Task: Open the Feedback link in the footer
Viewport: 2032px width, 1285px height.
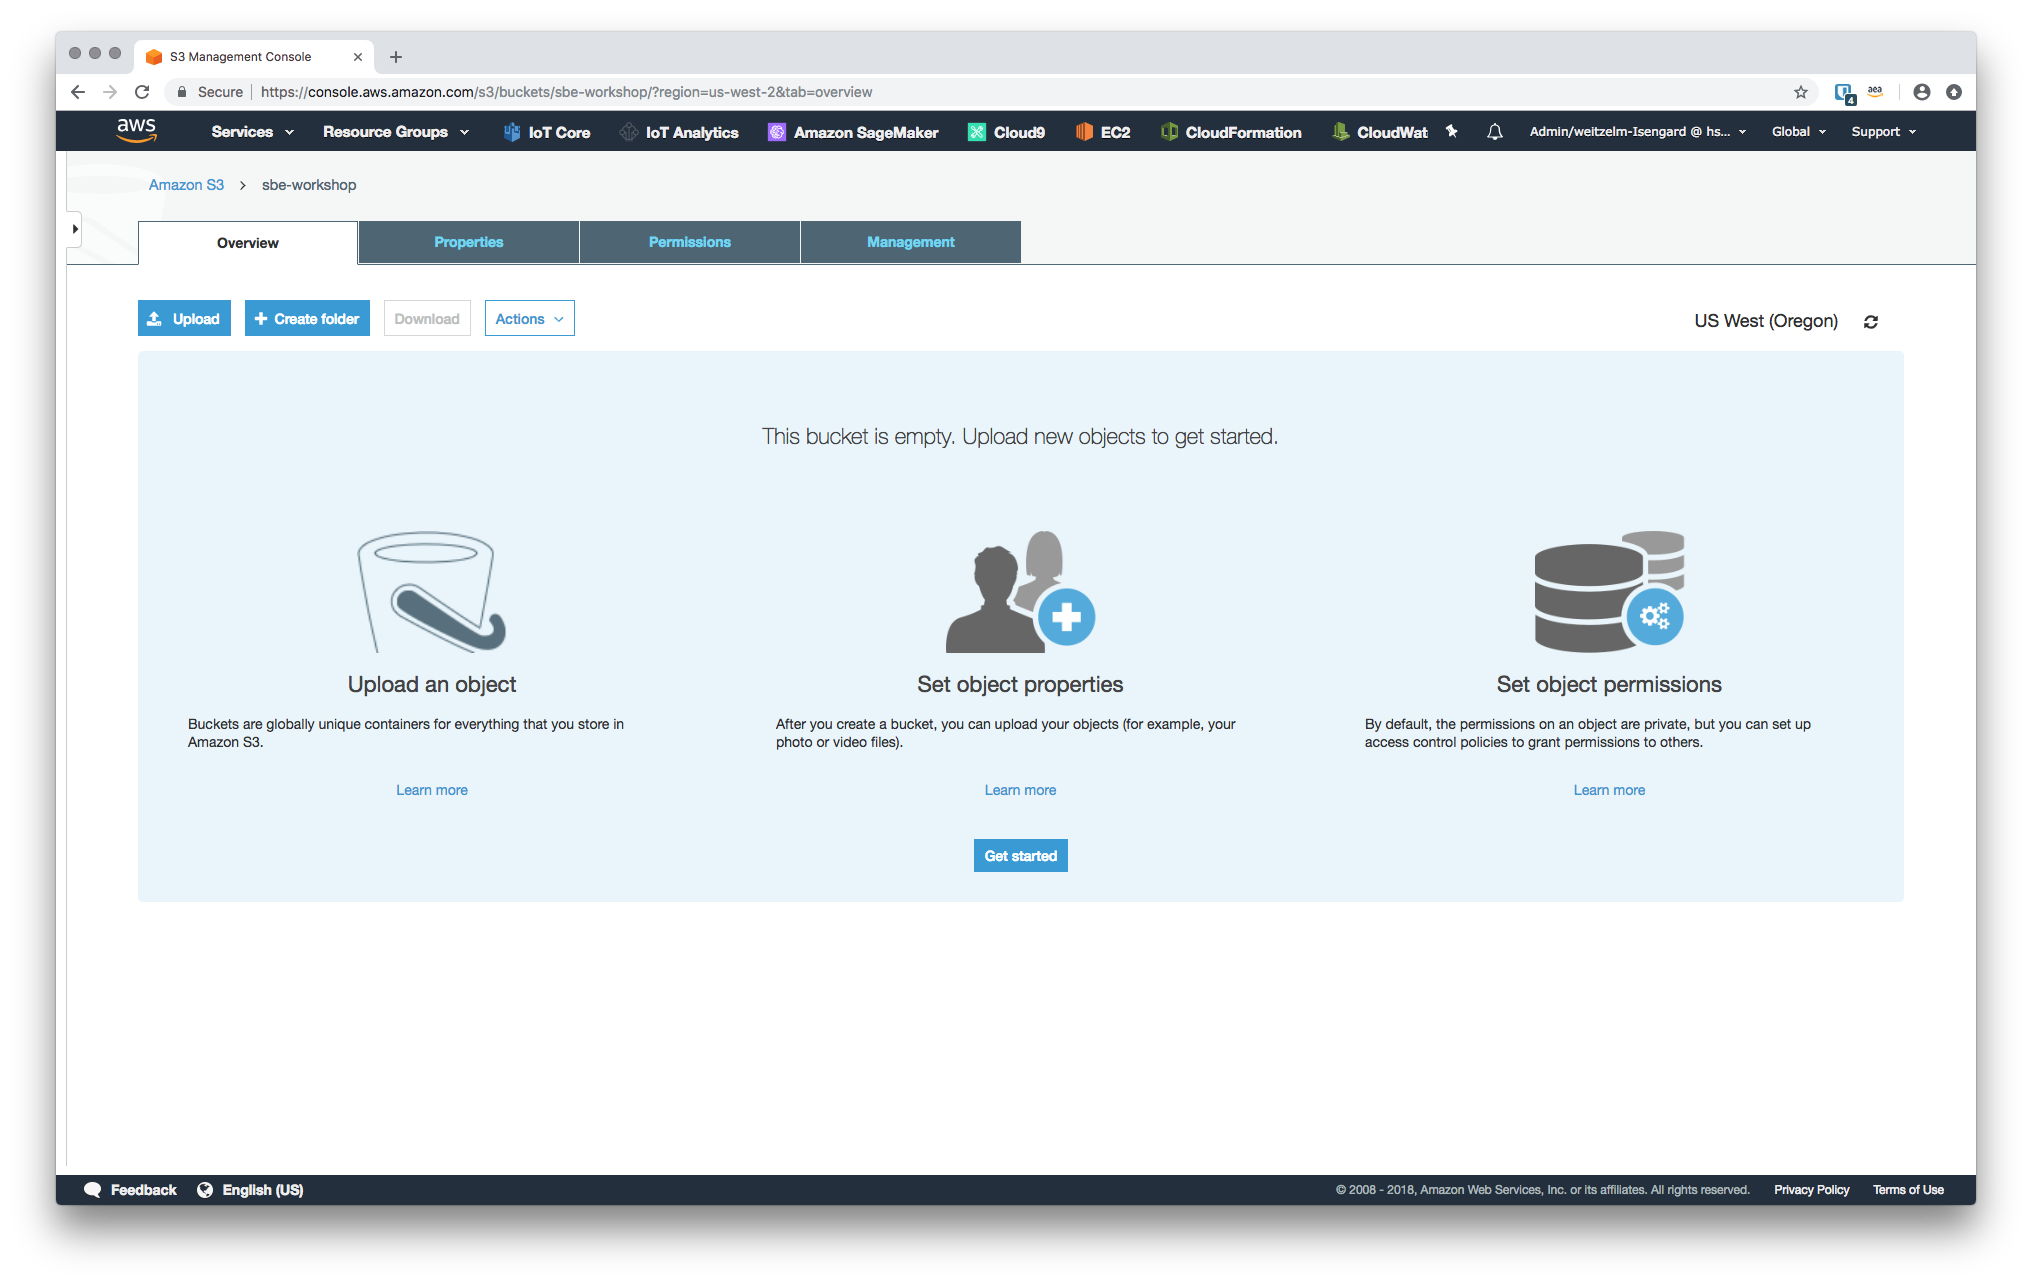Action: pyautogui.click(x=131, y=1190)
